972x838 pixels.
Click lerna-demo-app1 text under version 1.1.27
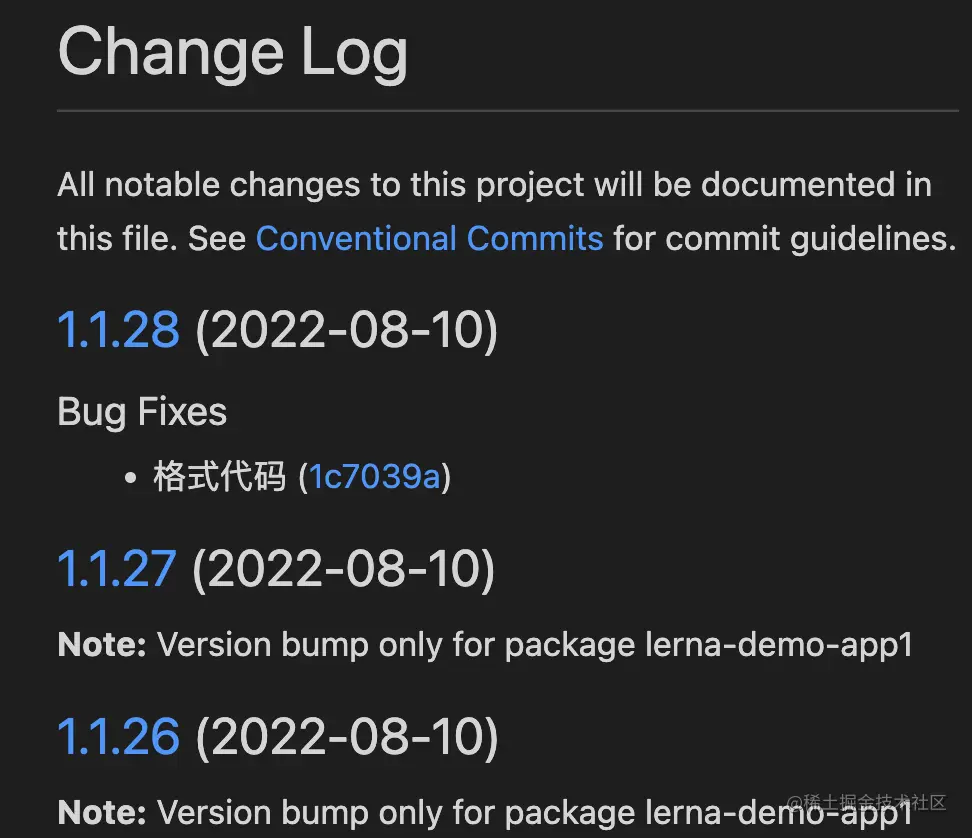point(779,646)
